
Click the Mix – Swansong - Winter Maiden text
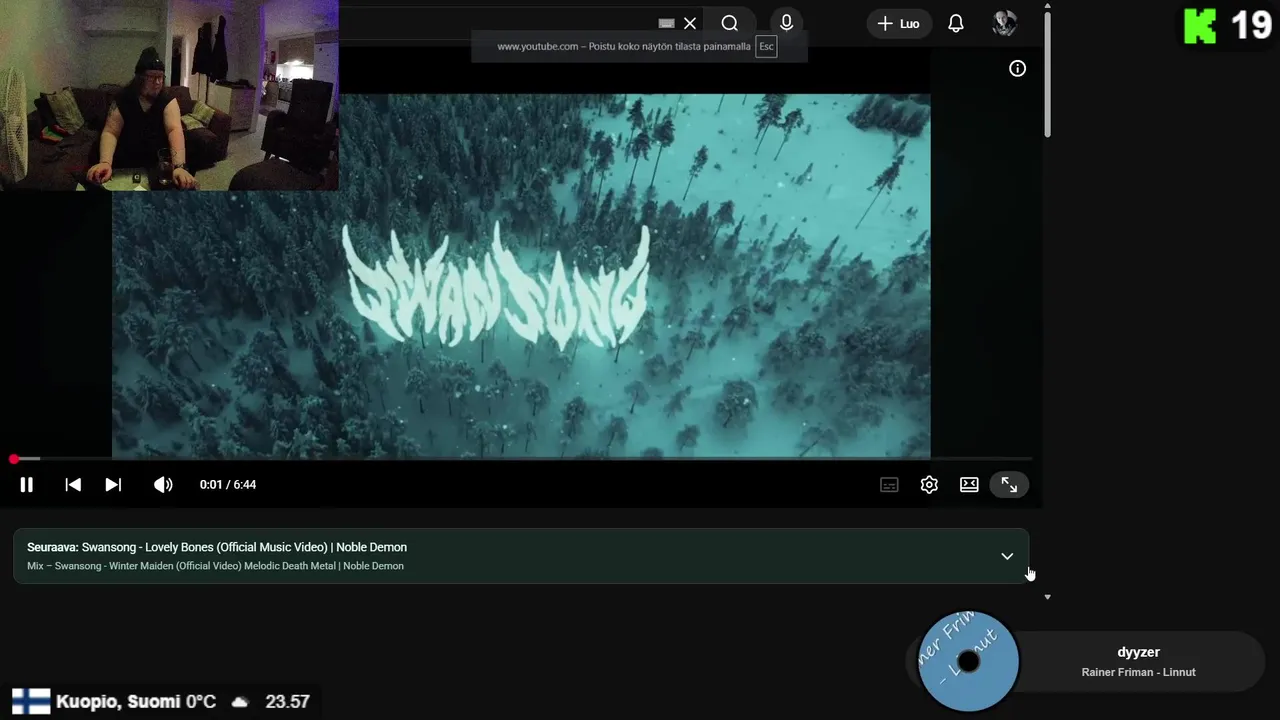215,566
